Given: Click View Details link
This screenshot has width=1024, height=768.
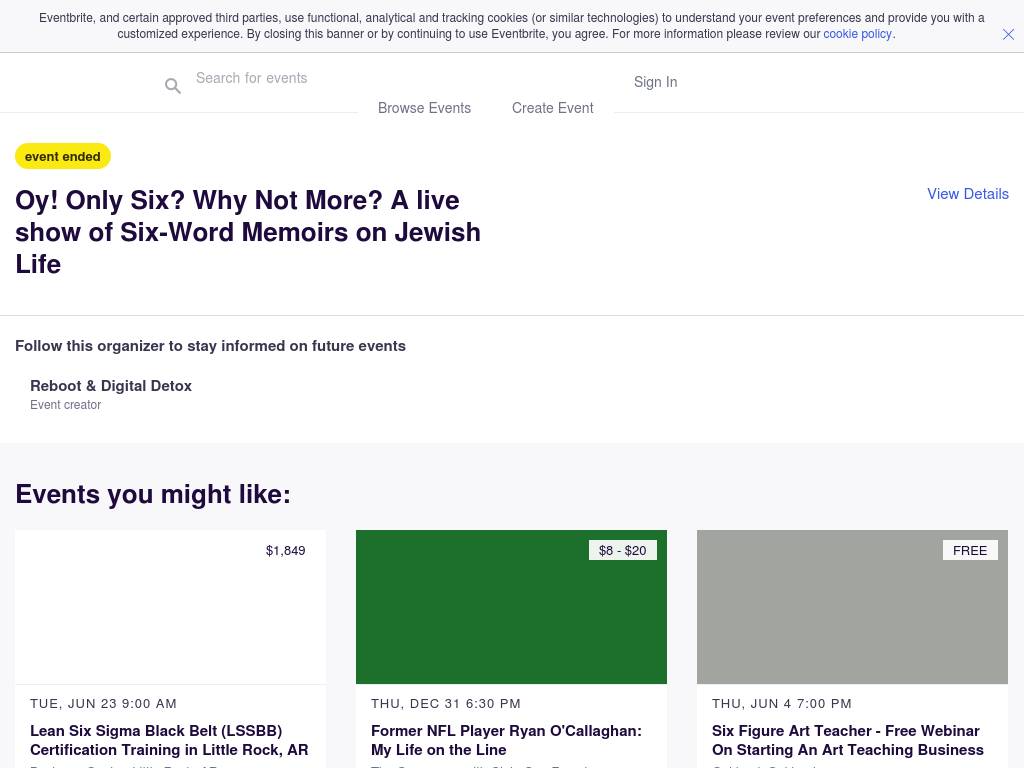Looking at the screenshot, I should coord(967,194).
